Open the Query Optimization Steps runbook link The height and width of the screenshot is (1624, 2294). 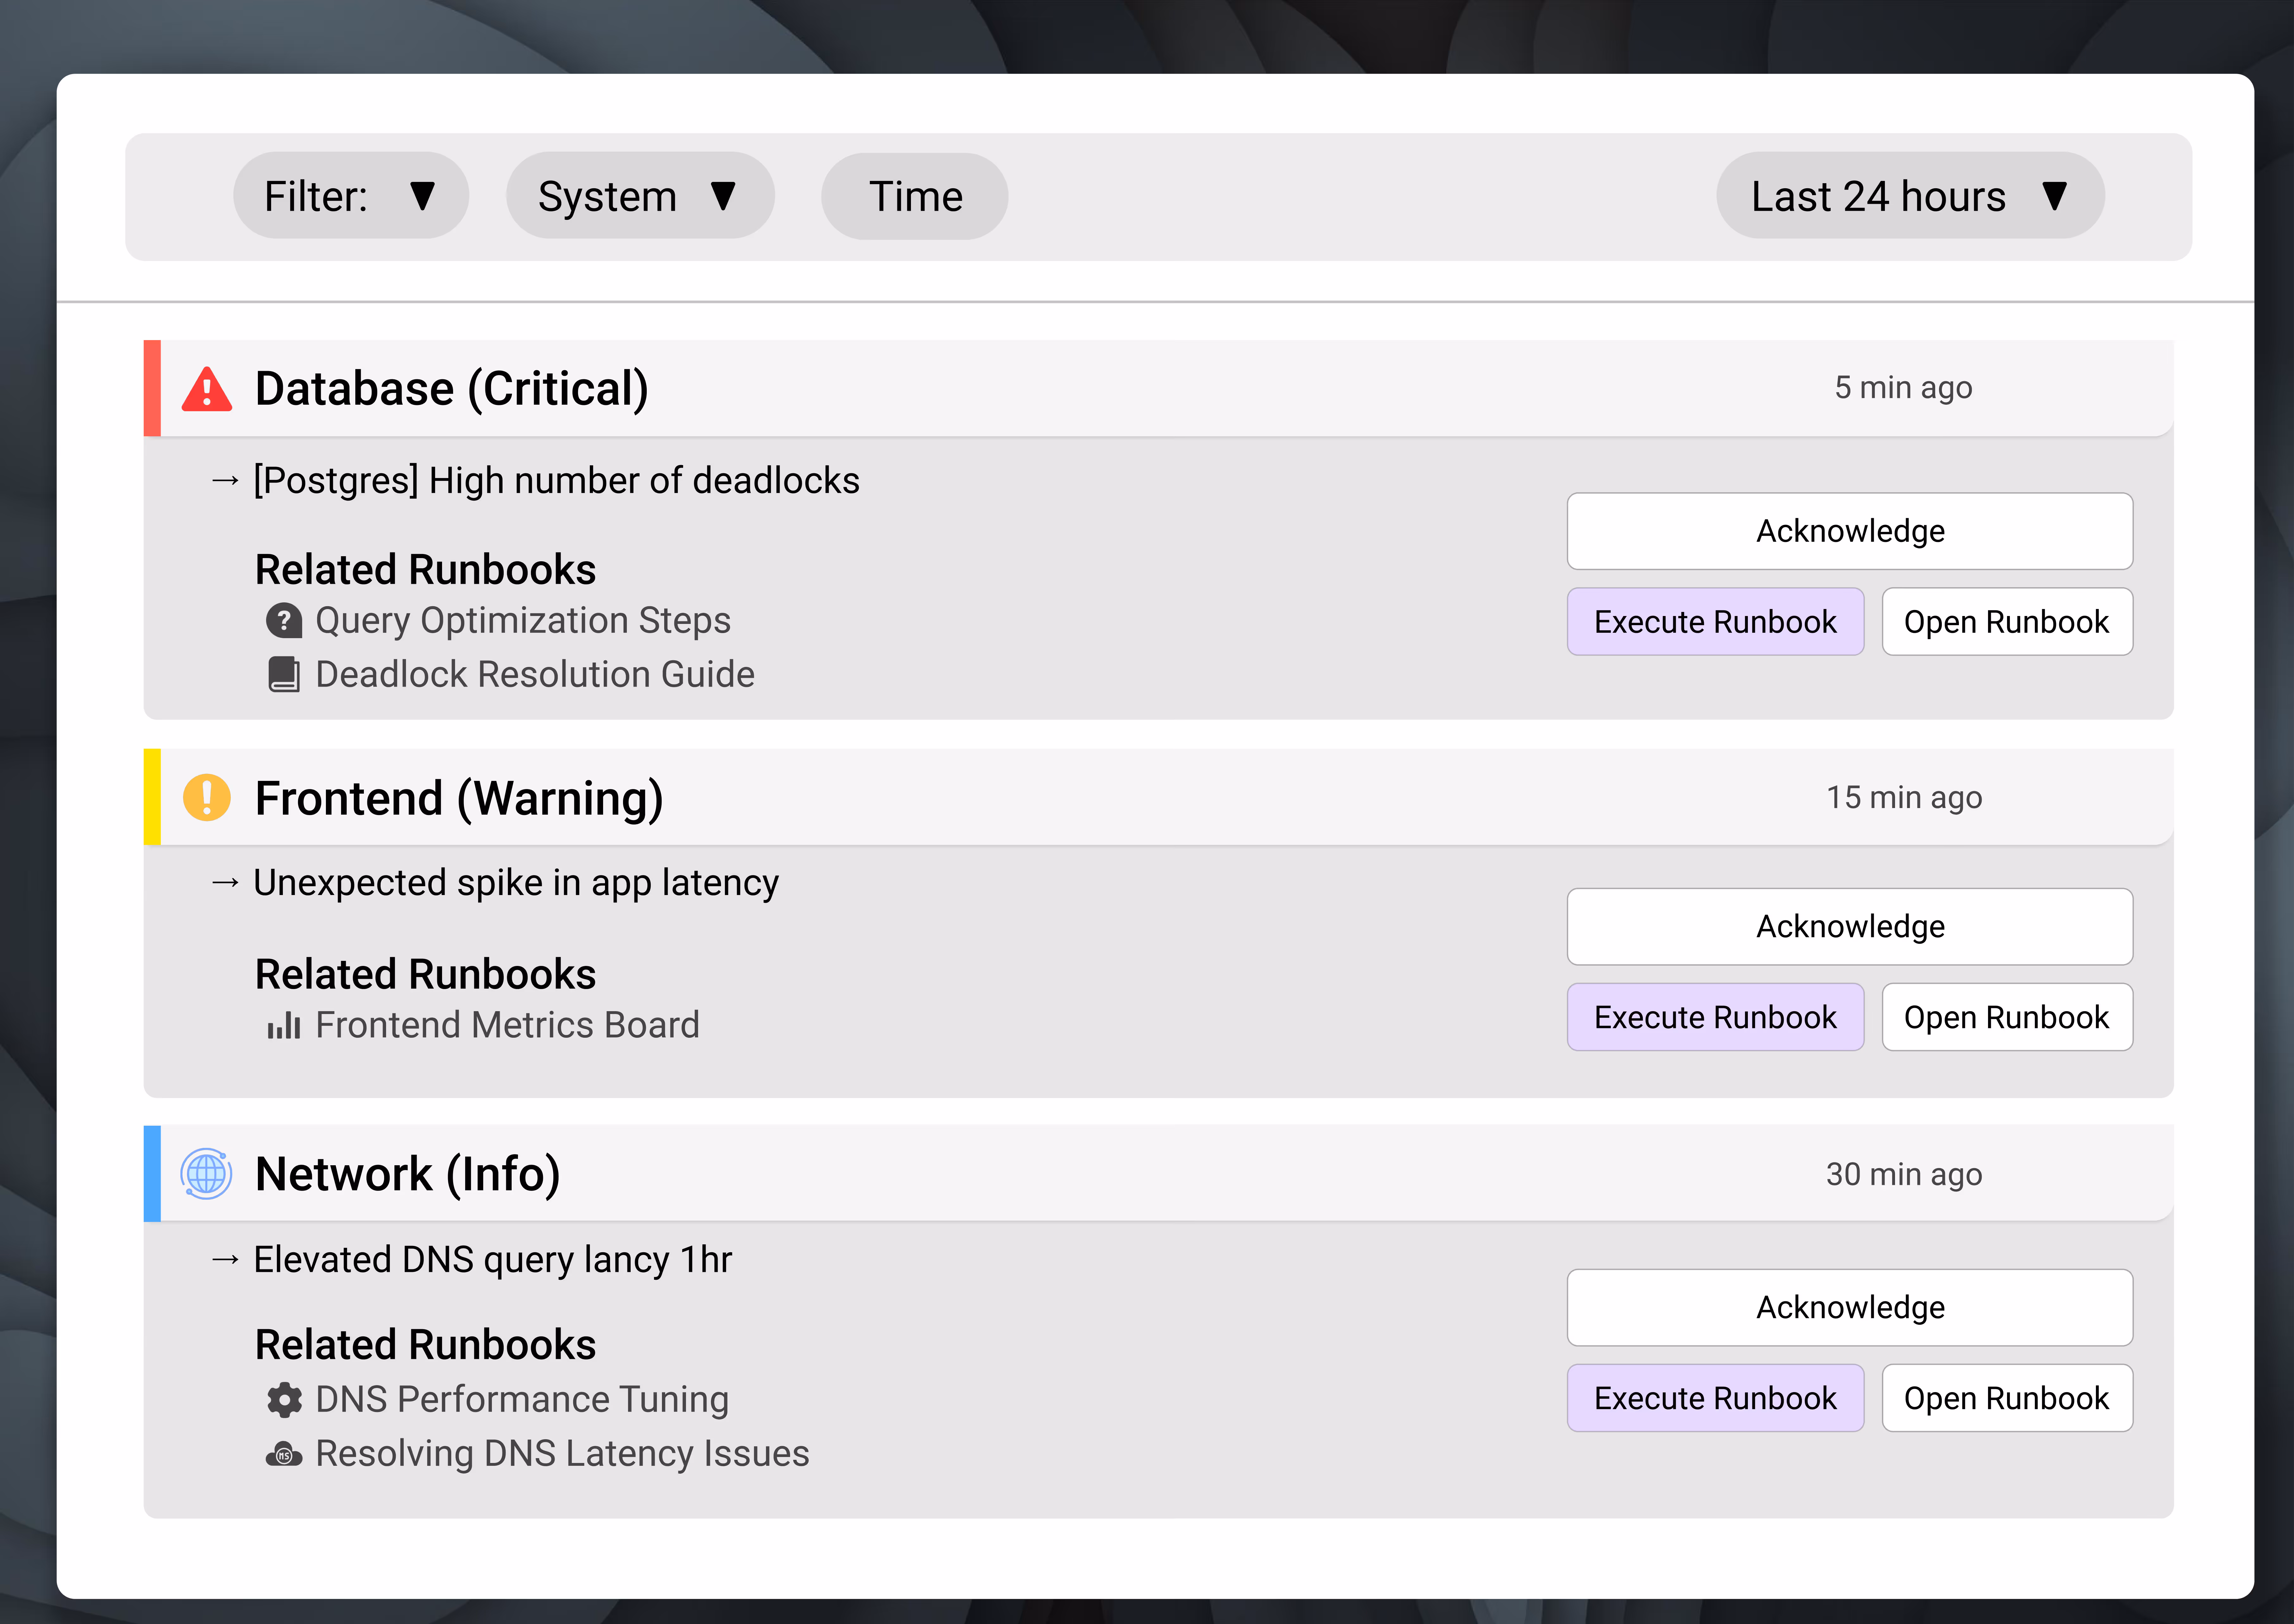(523, 621)
